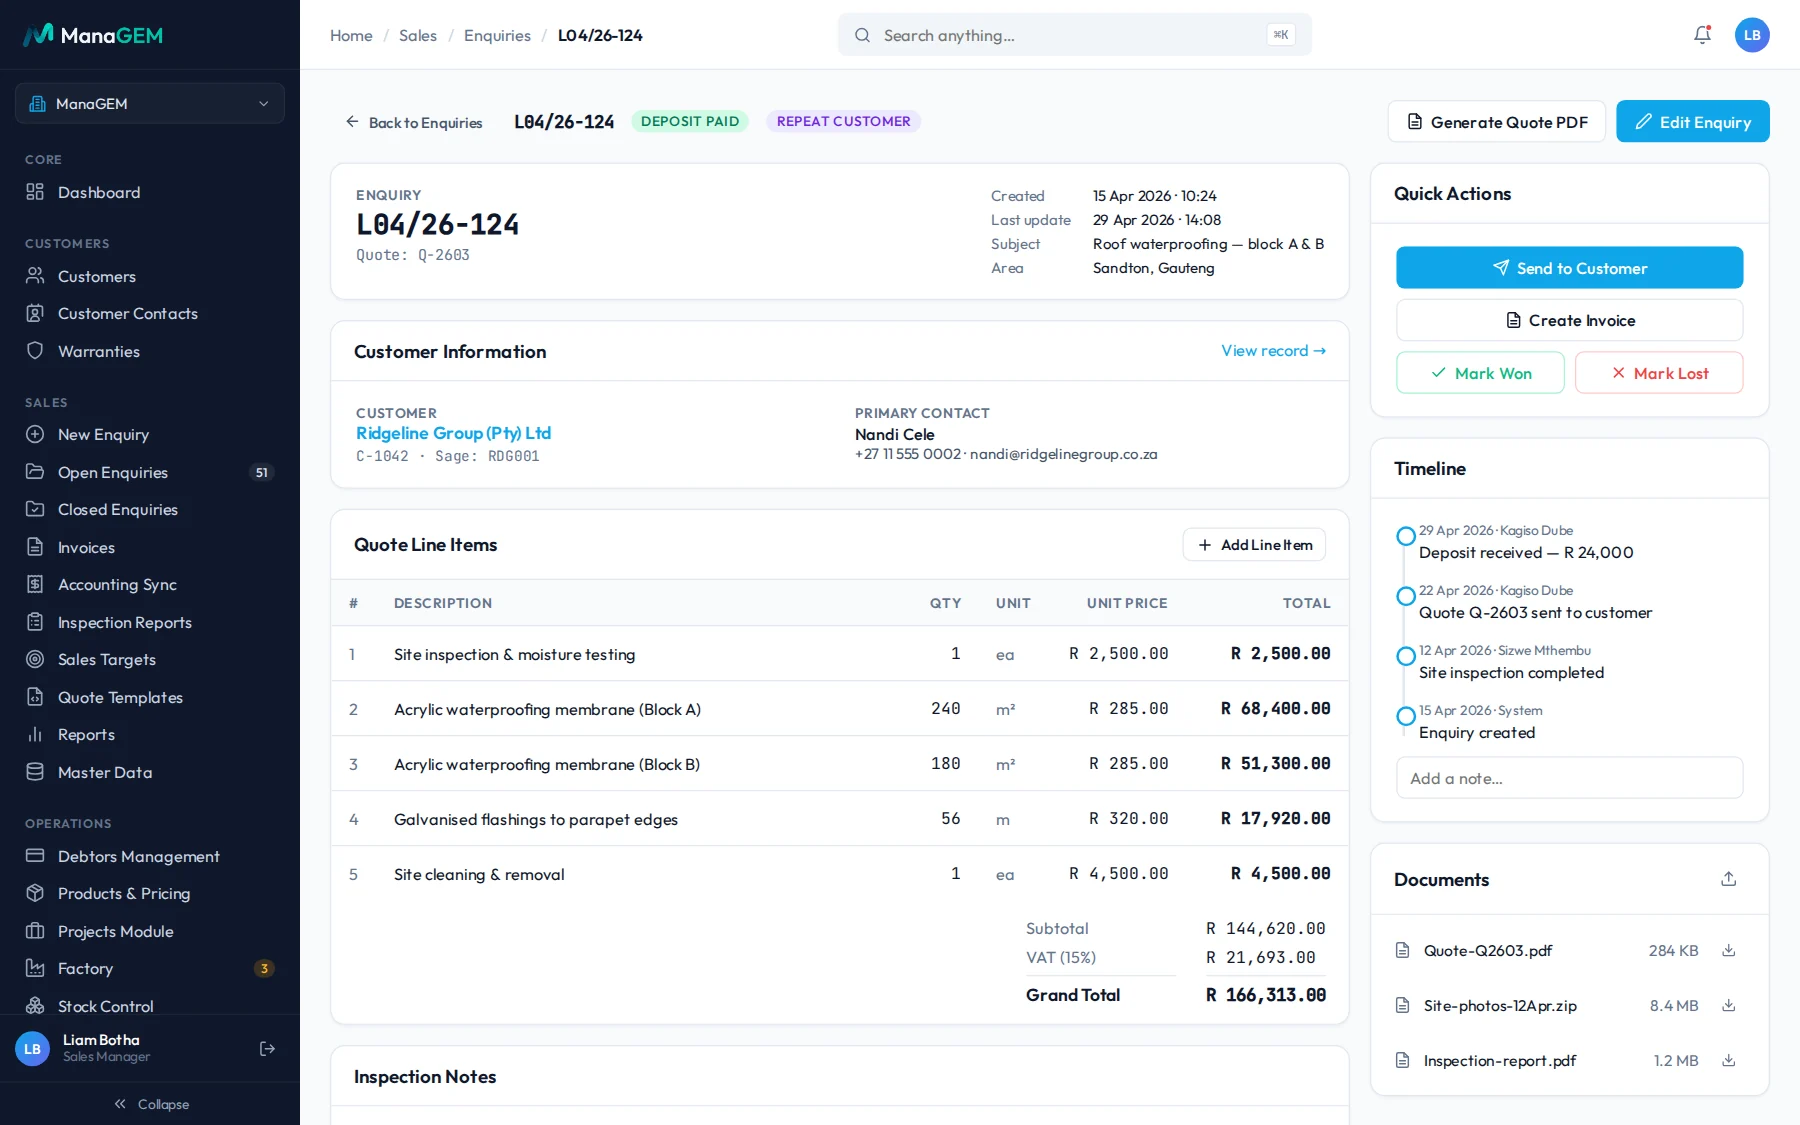The image size is (1800, 1125).
Task: Mark the enquiry as Won
Action: pyautogui.click(x=1480, y=373)
